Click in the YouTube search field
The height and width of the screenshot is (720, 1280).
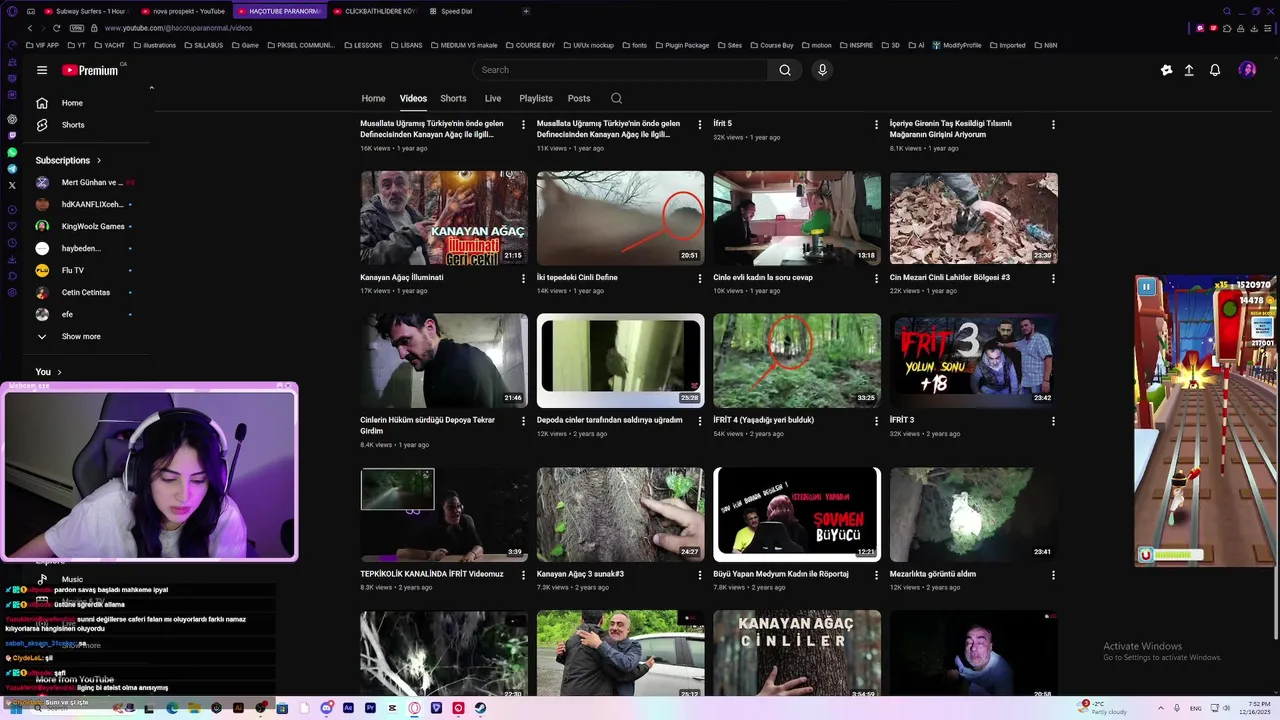click(620, 70)
